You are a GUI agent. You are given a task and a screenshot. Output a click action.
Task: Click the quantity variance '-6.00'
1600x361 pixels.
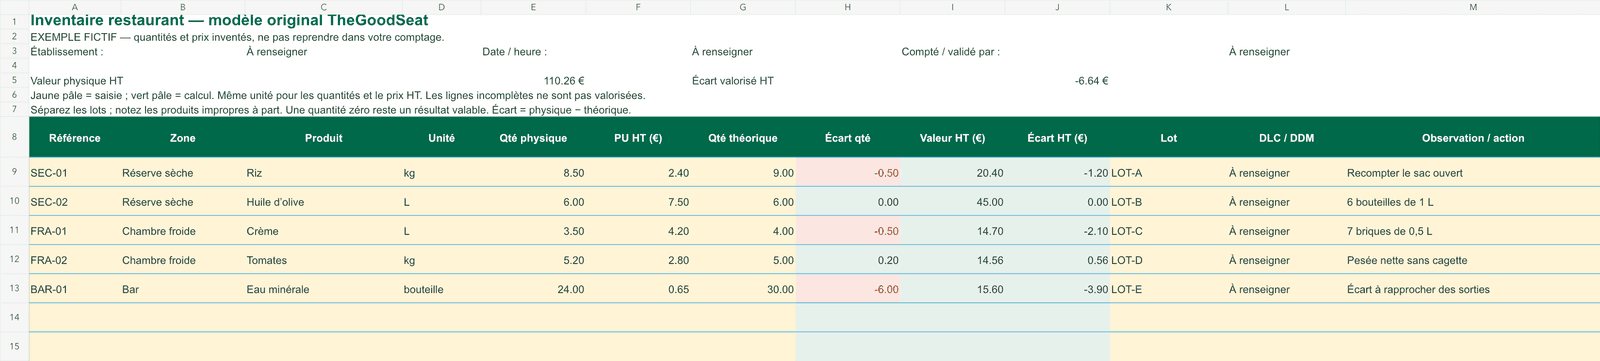click(x=848, y=289)
